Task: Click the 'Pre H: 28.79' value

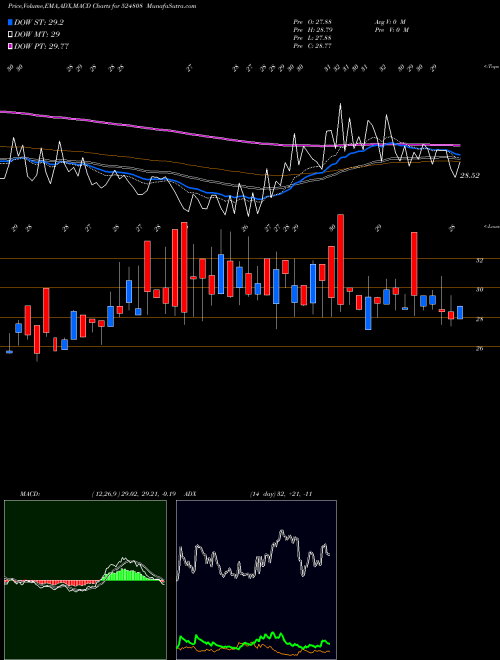Action: (312, 30)
